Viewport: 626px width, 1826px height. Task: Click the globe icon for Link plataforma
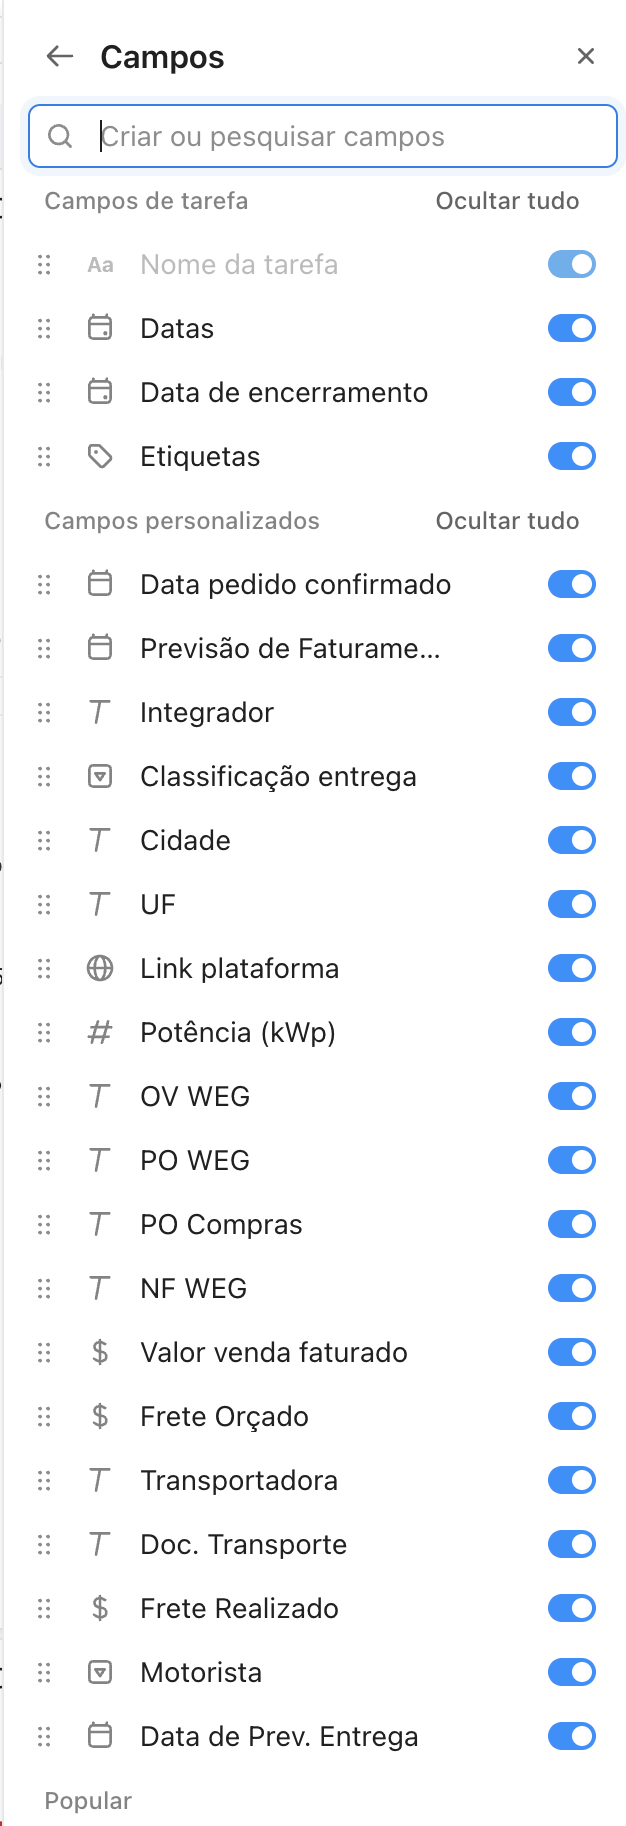coord(100,968)
